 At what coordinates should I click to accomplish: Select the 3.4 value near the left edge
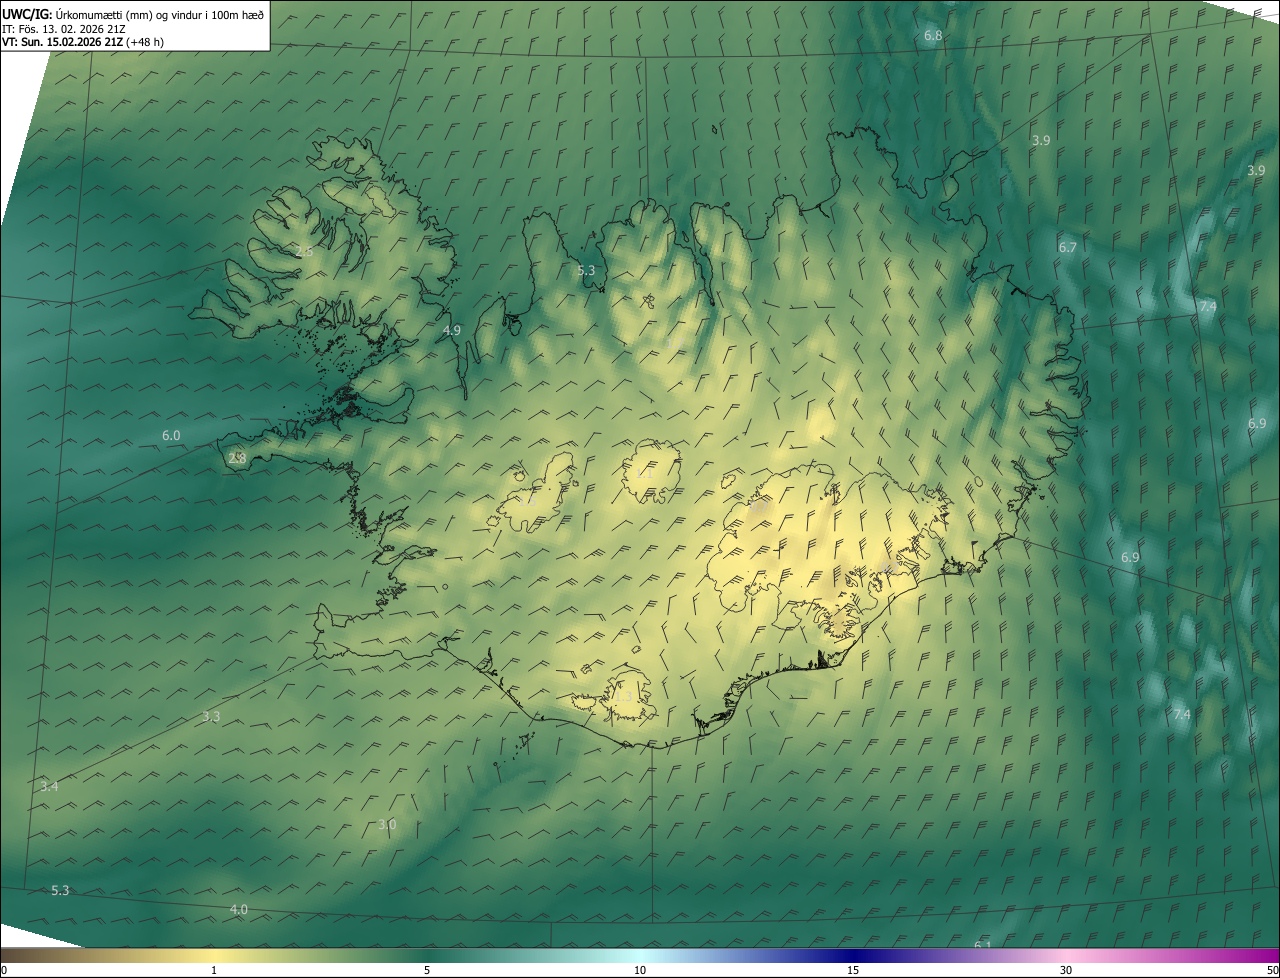tap(49, 787)
